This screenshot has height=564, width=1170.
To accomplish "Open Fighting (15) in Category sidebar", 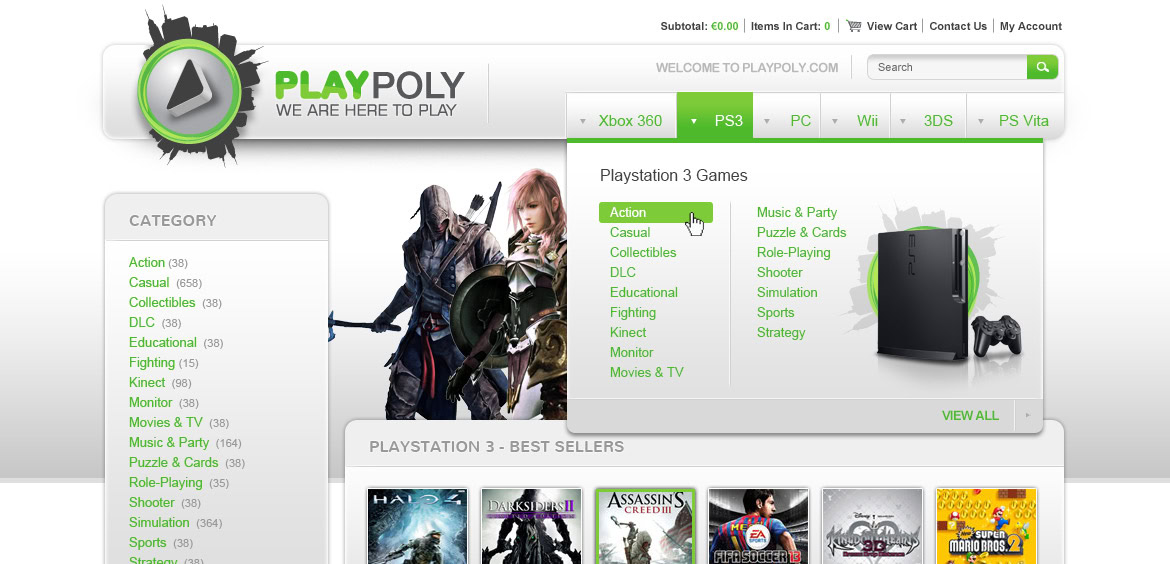I will coord(163,363).
